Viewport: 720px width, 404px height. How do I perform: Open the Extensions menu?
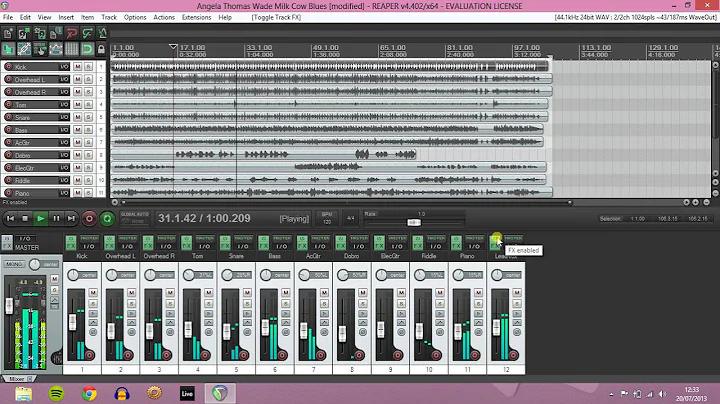point(197,17)
